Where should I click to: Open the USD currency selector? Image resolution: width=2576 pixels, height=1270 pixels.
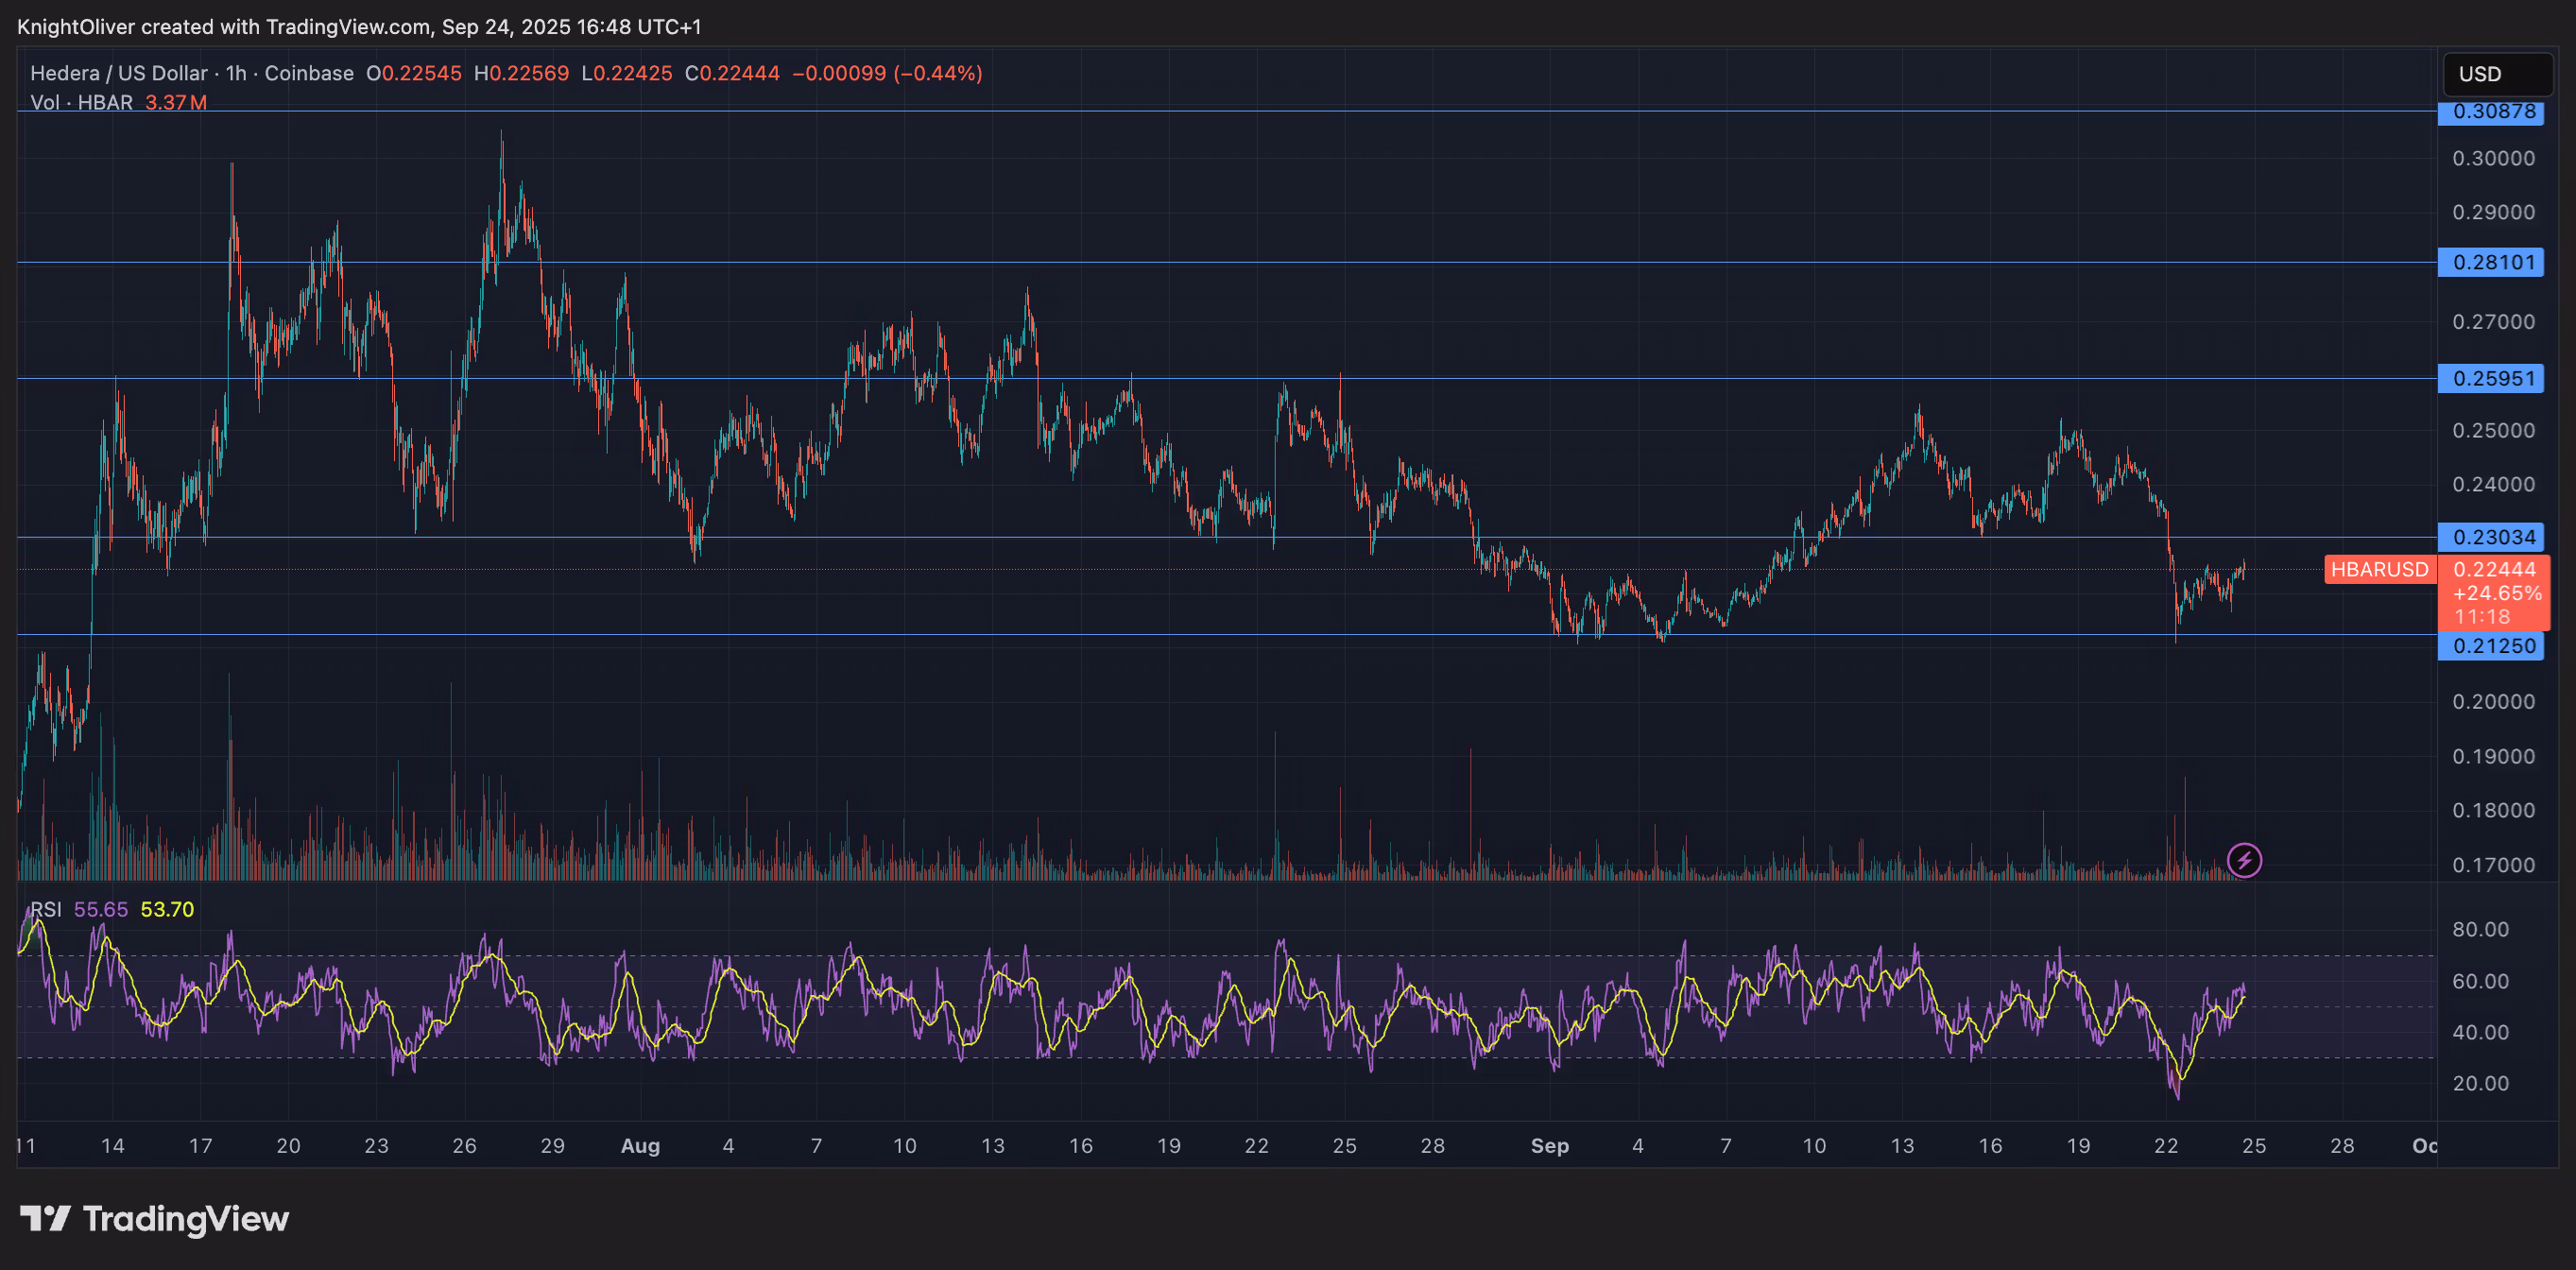(2497, 74)
